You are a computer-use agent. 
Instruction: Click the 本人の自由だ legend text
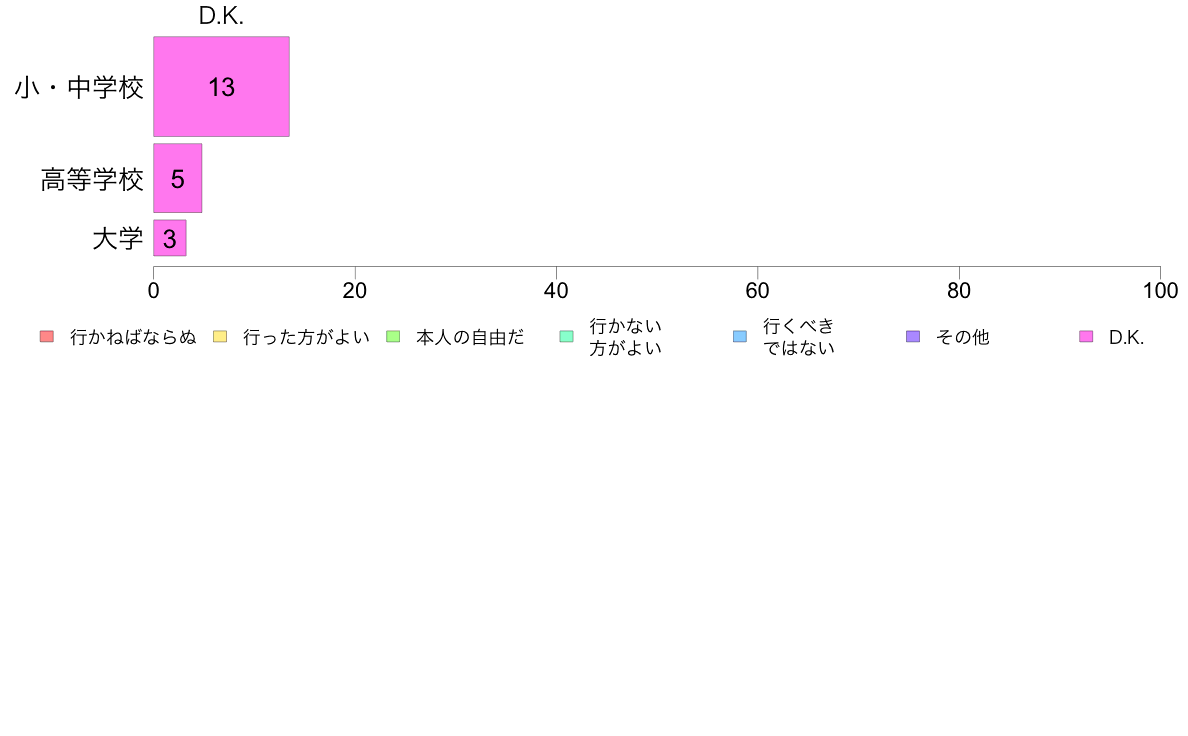(x=470, y=337)
